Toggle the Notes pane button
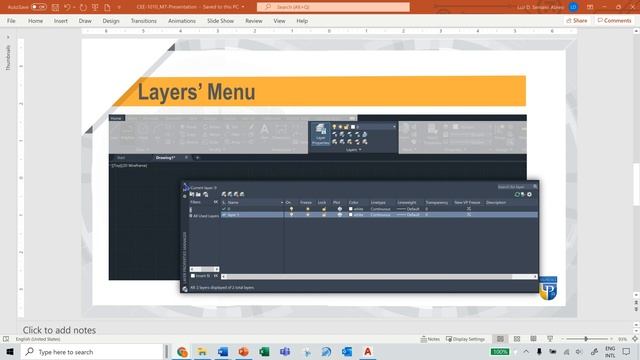640x360 pixels. pos(430,339)
